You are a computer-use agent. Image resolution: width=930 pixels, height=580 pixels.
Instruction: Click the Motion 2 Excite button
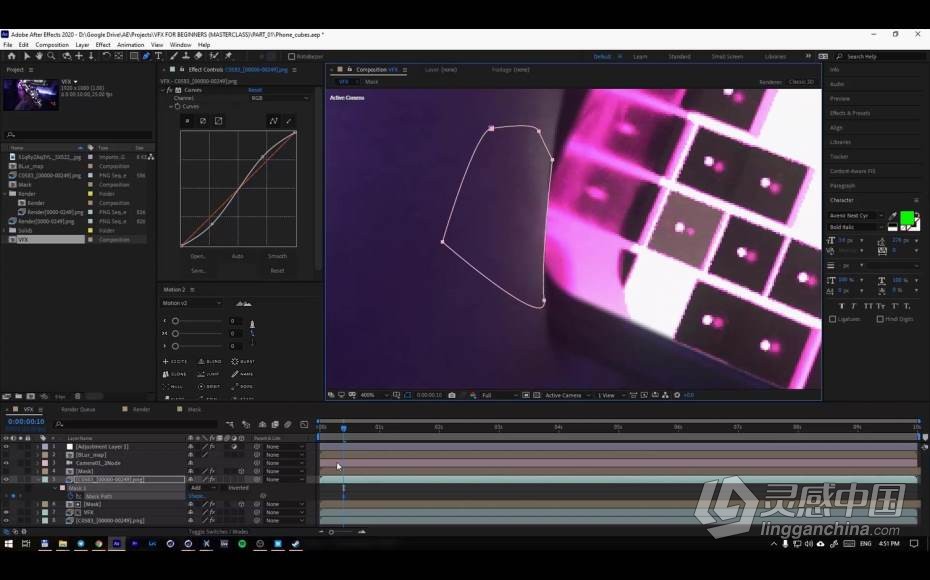pos(175,361)
